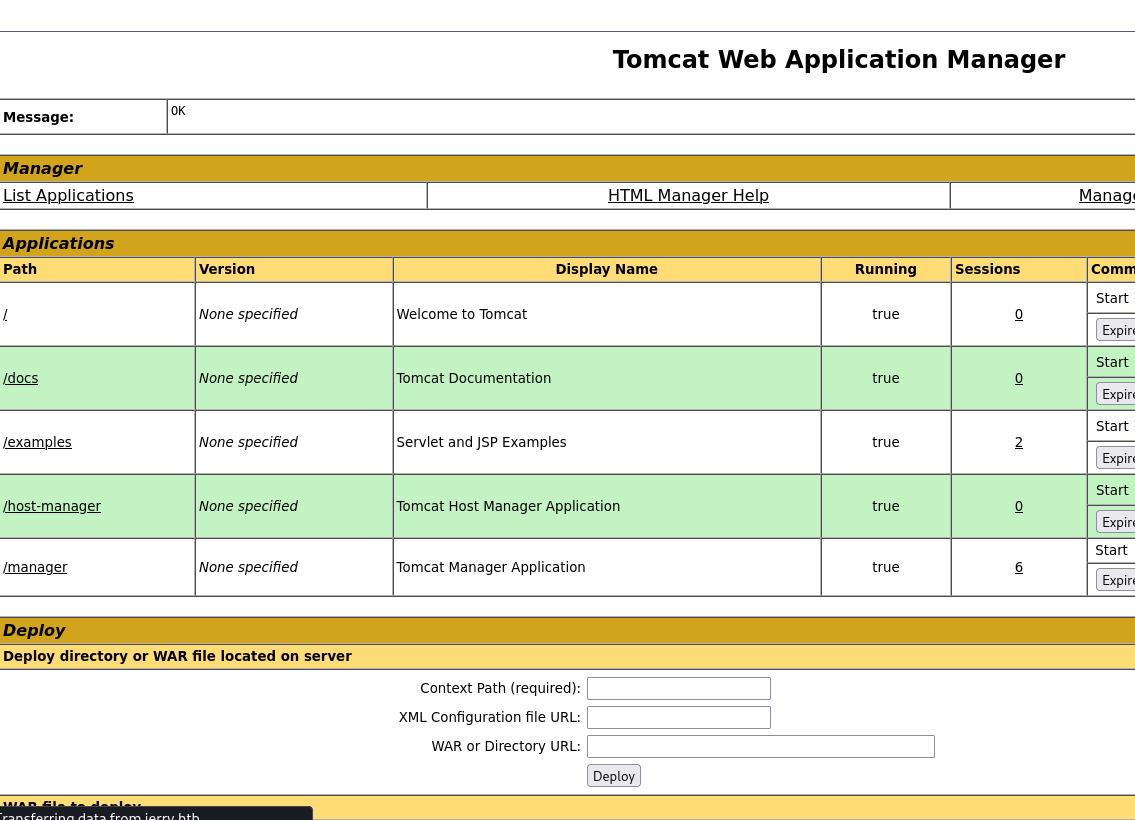View sessions count for Tomcat Documentation
This screenshot has height=820, width=1135.
click(1018, 378)
